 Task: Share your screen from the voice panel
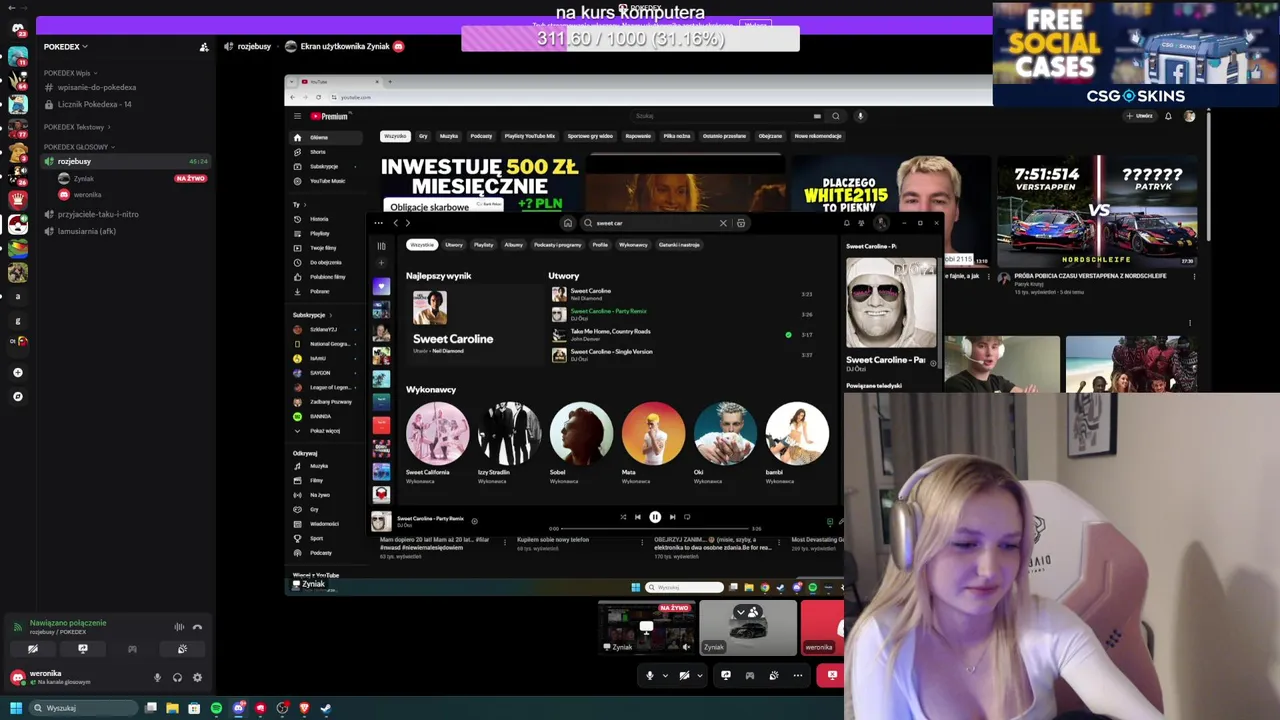(83, 649)
